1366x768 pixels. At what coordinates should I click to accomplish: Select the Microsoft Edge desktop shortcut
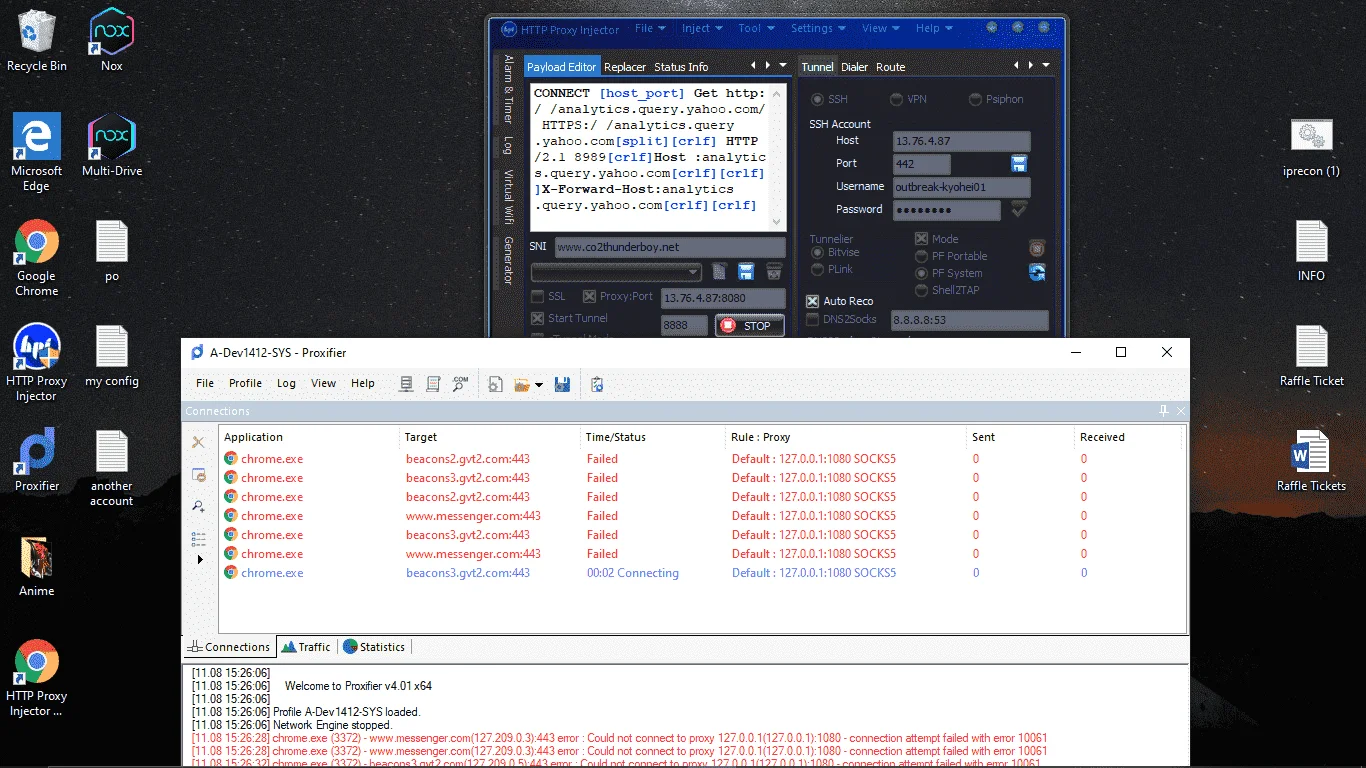[37, 152]
